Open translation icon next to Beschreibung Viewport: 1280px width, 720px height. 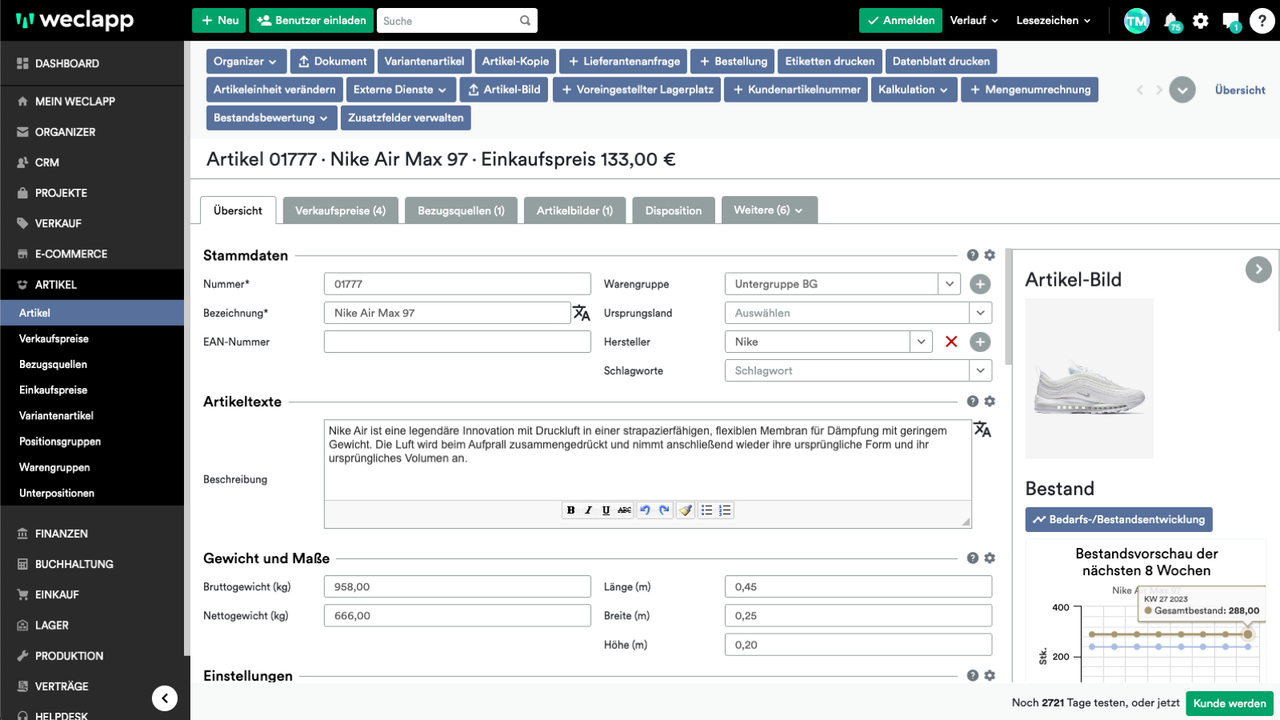[x=983, y=429]
